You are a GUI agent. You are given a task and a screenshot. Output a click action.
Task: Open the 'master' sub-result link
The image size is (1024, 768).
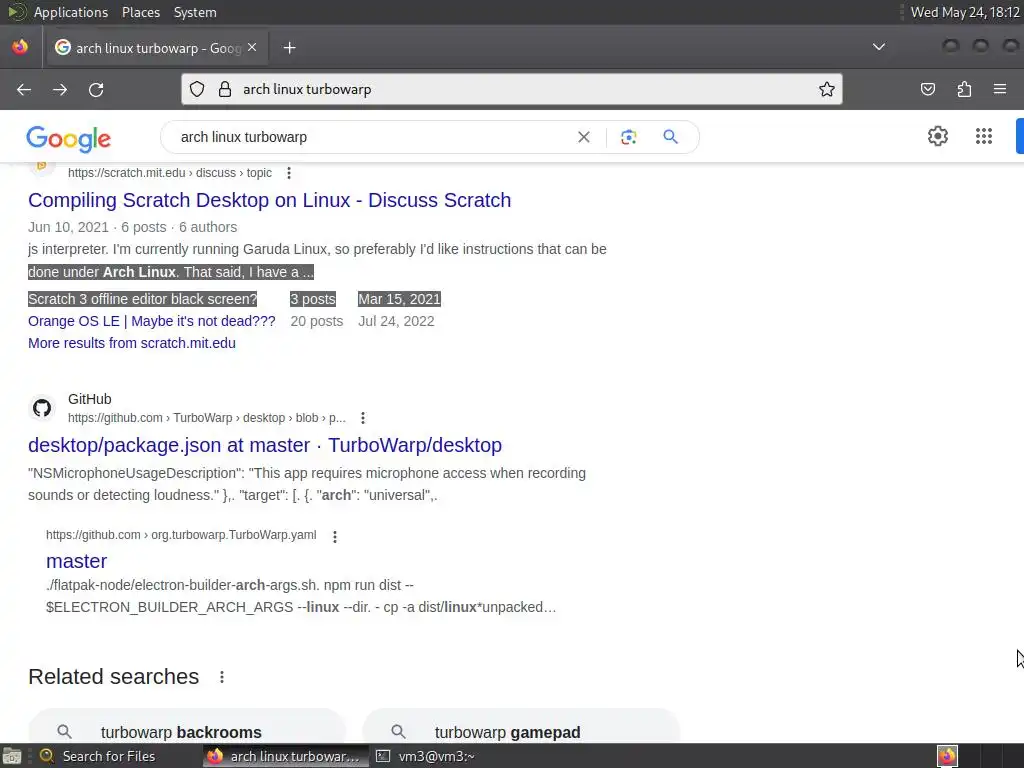(x=76, y=561)
